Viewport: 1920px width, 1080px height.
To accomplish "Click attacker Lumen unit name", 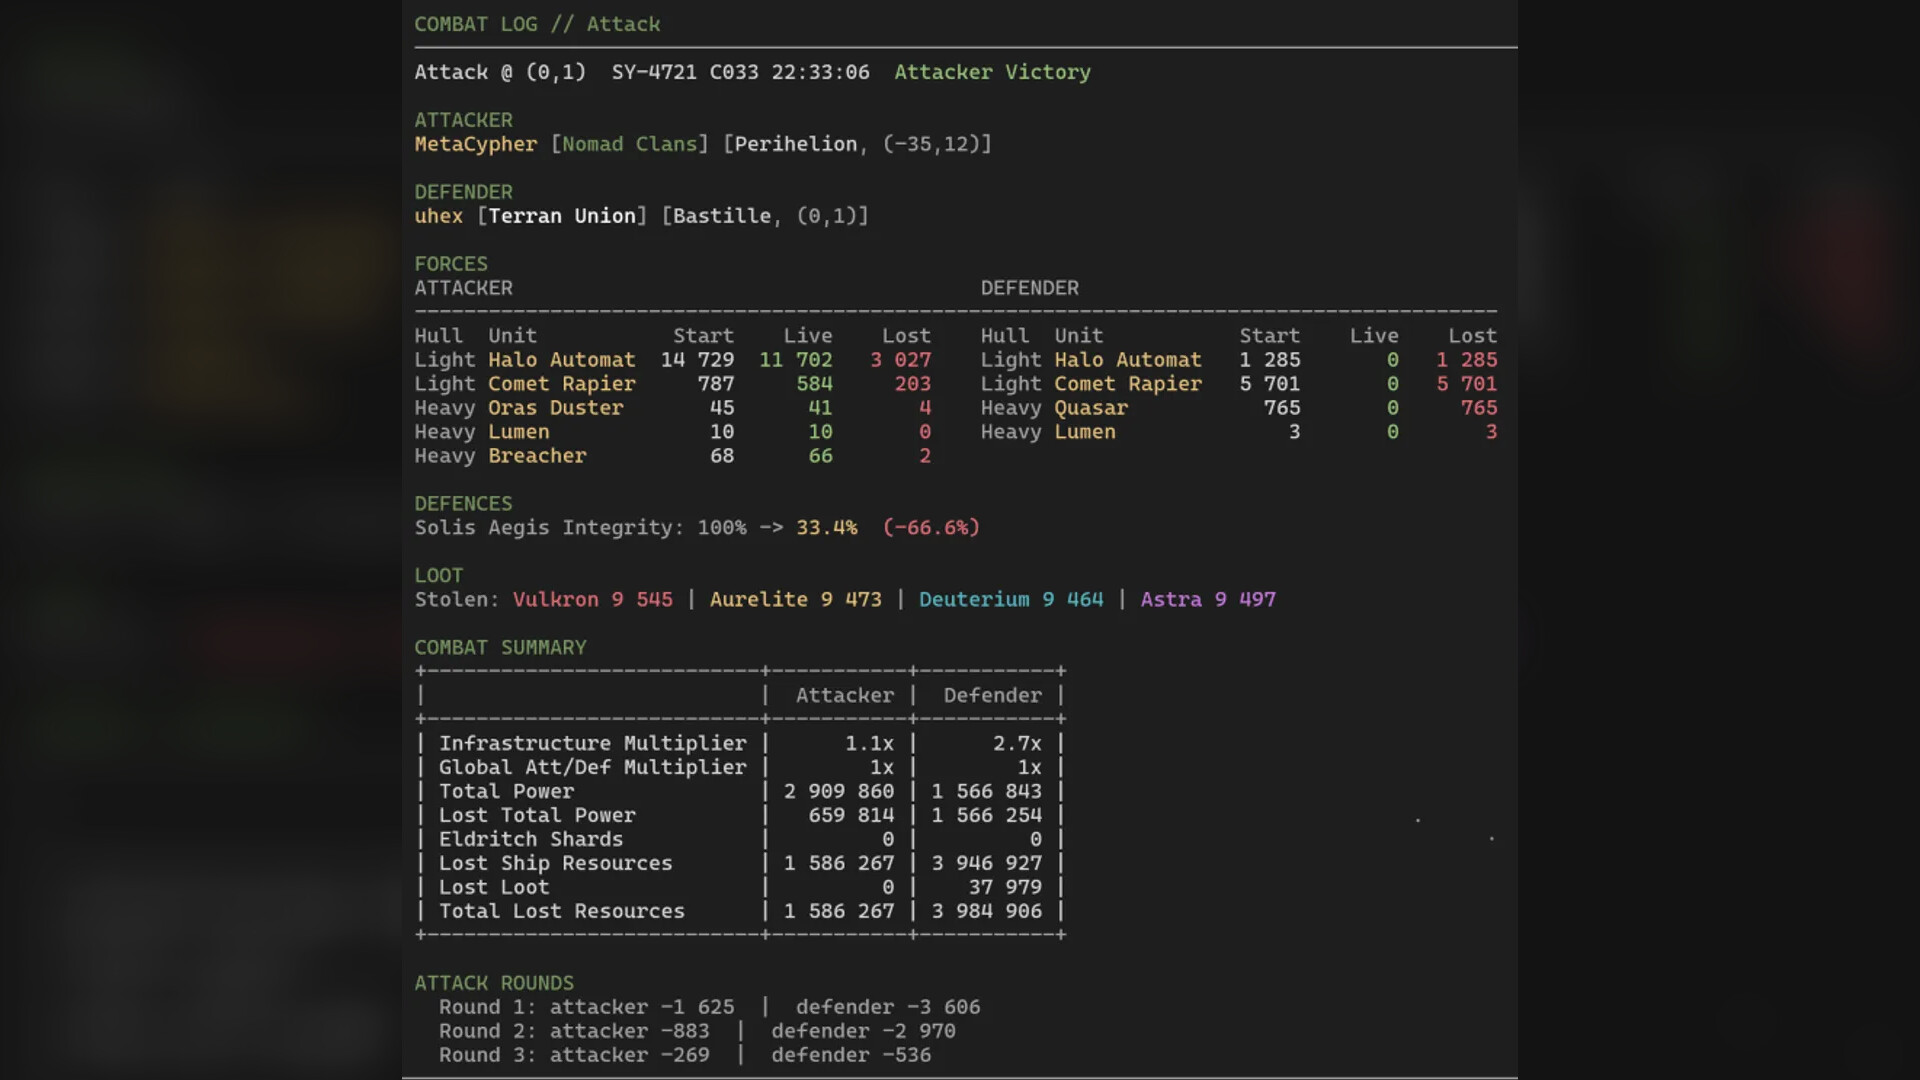I will [x=519, y=432].
